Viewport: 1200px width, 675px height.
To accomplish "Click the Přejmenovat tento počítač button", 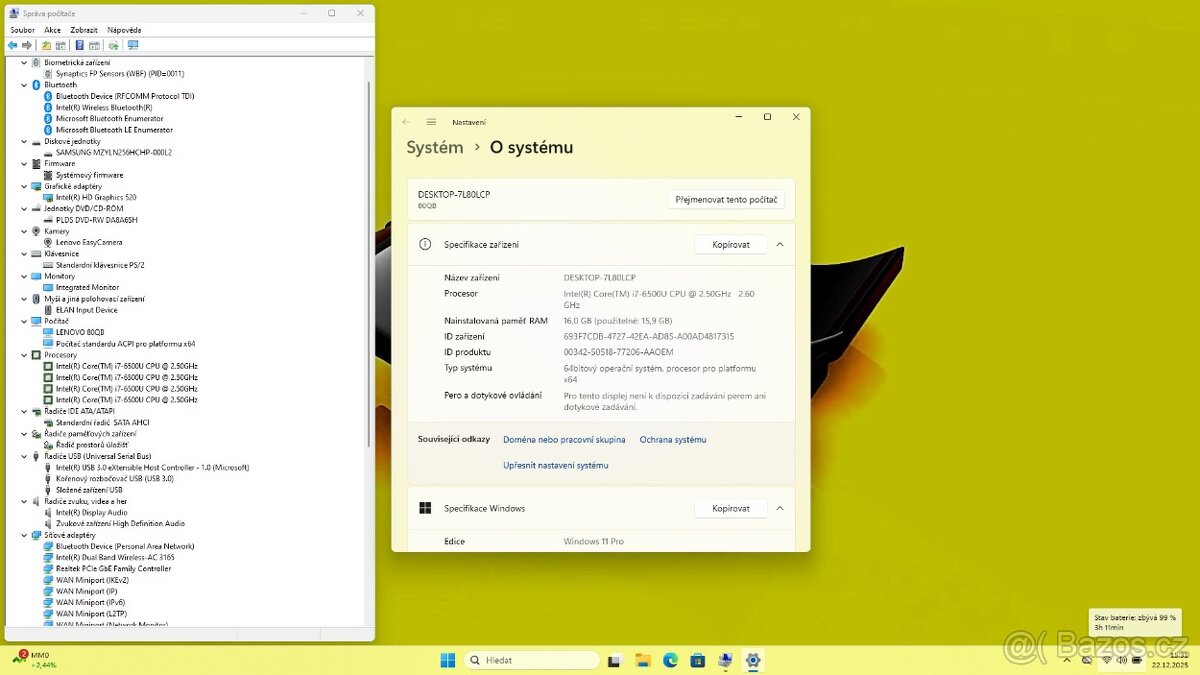I will [725, 199].
